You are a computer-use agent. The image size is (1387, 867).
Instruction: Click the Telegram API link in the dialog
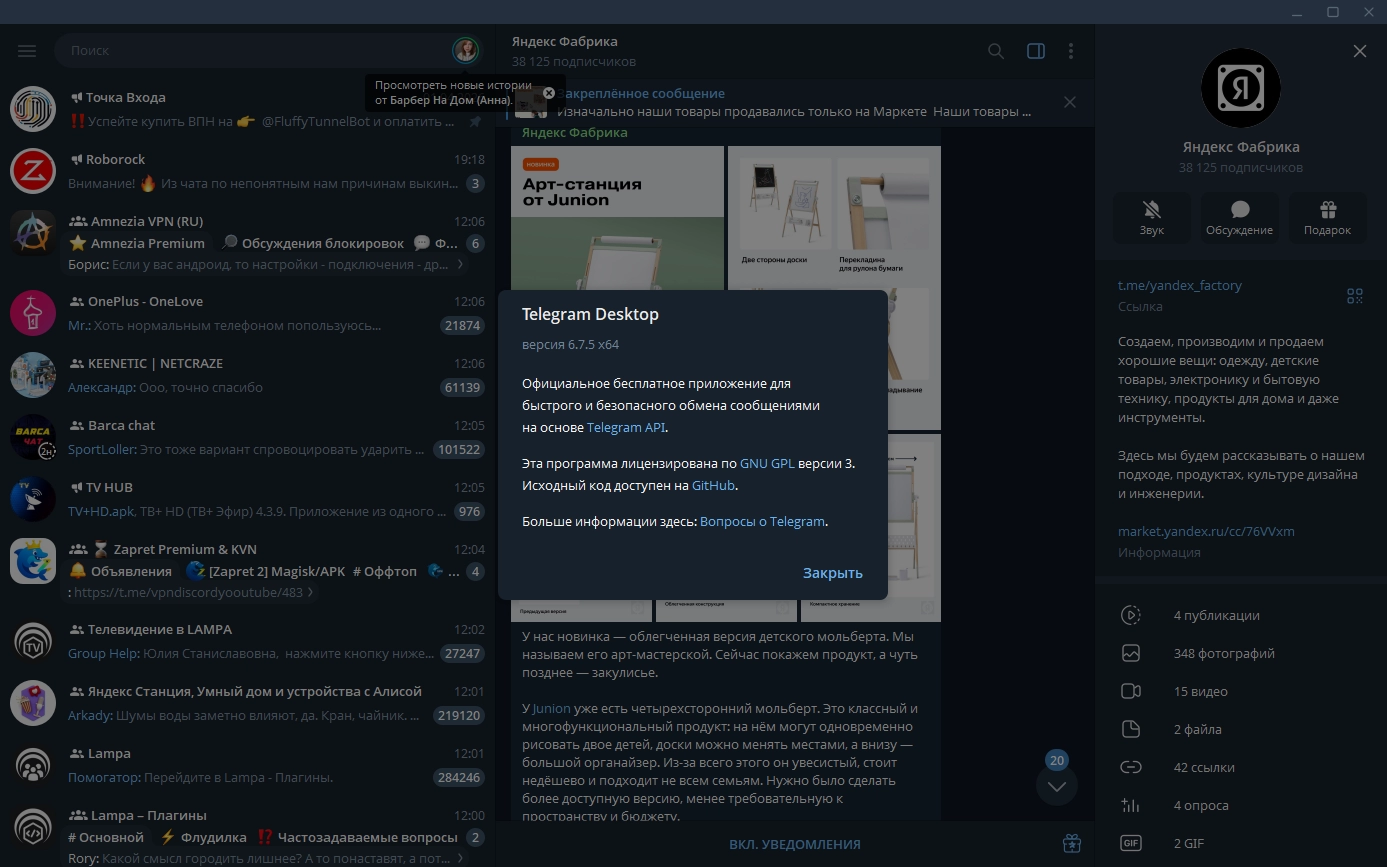[626, 427]
